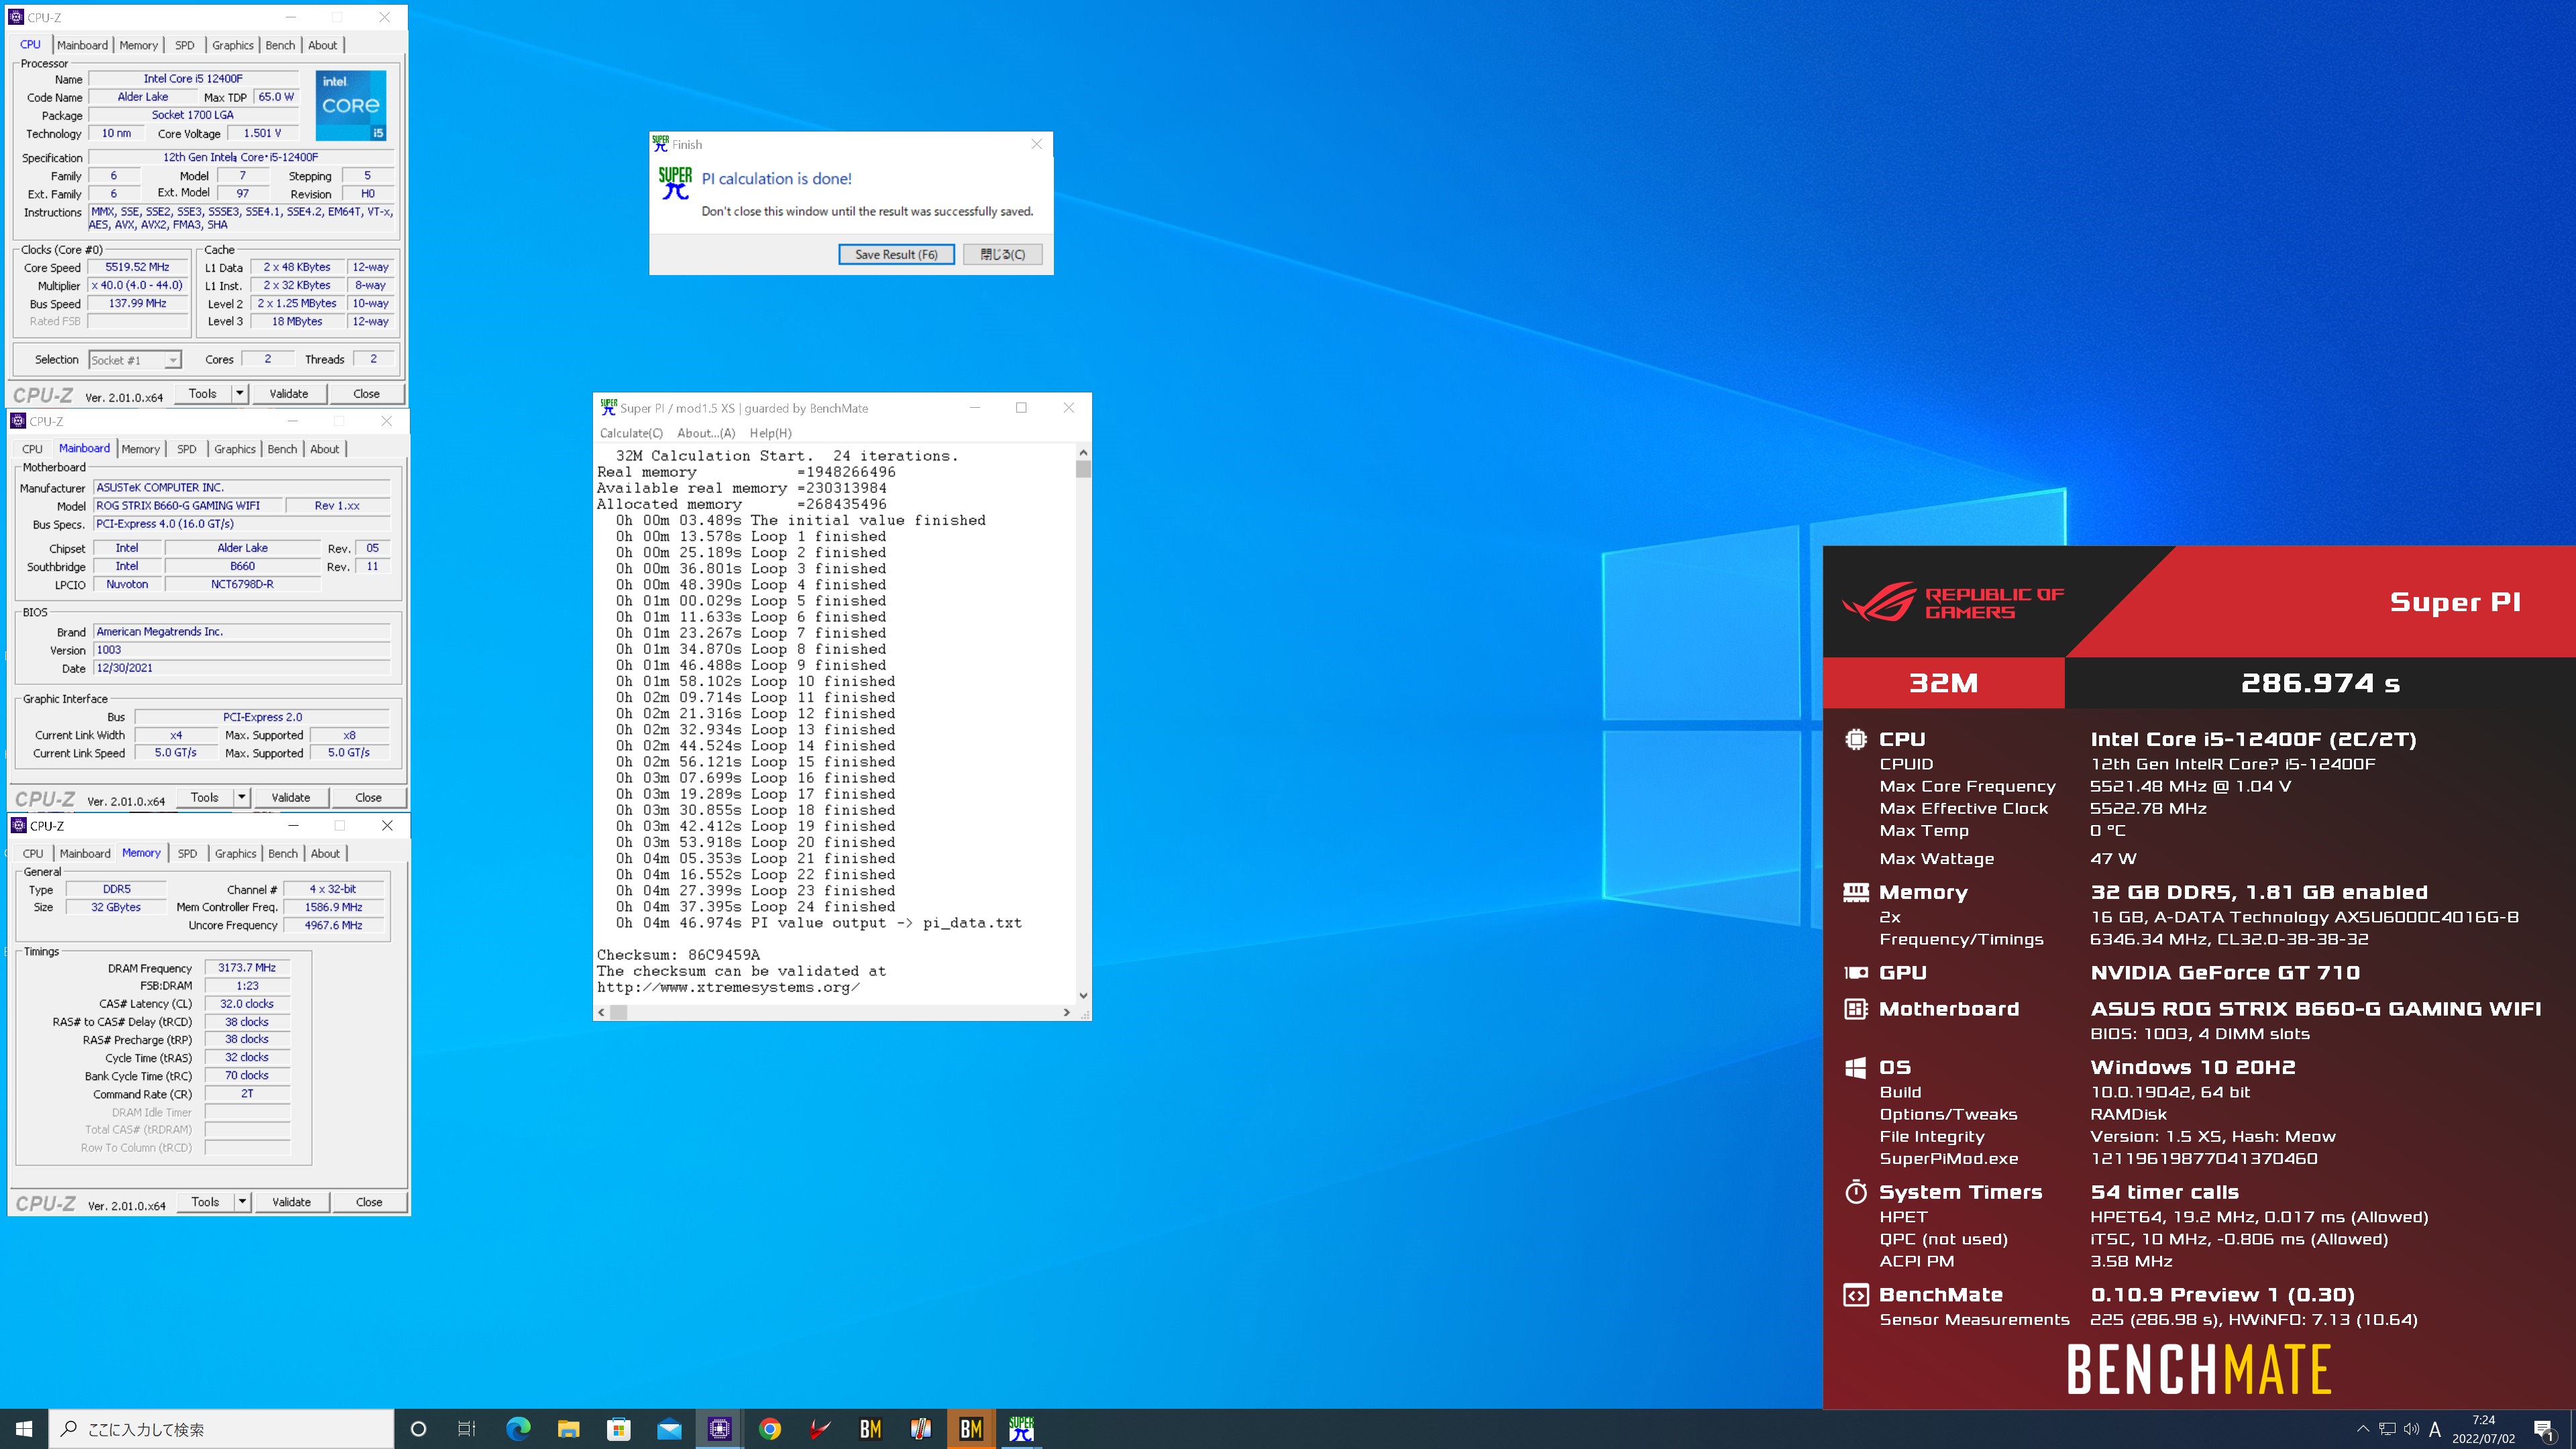Open the Windows Start menu
The height and width of the screenshot is (1449, 2576).
click(24, 1429)
